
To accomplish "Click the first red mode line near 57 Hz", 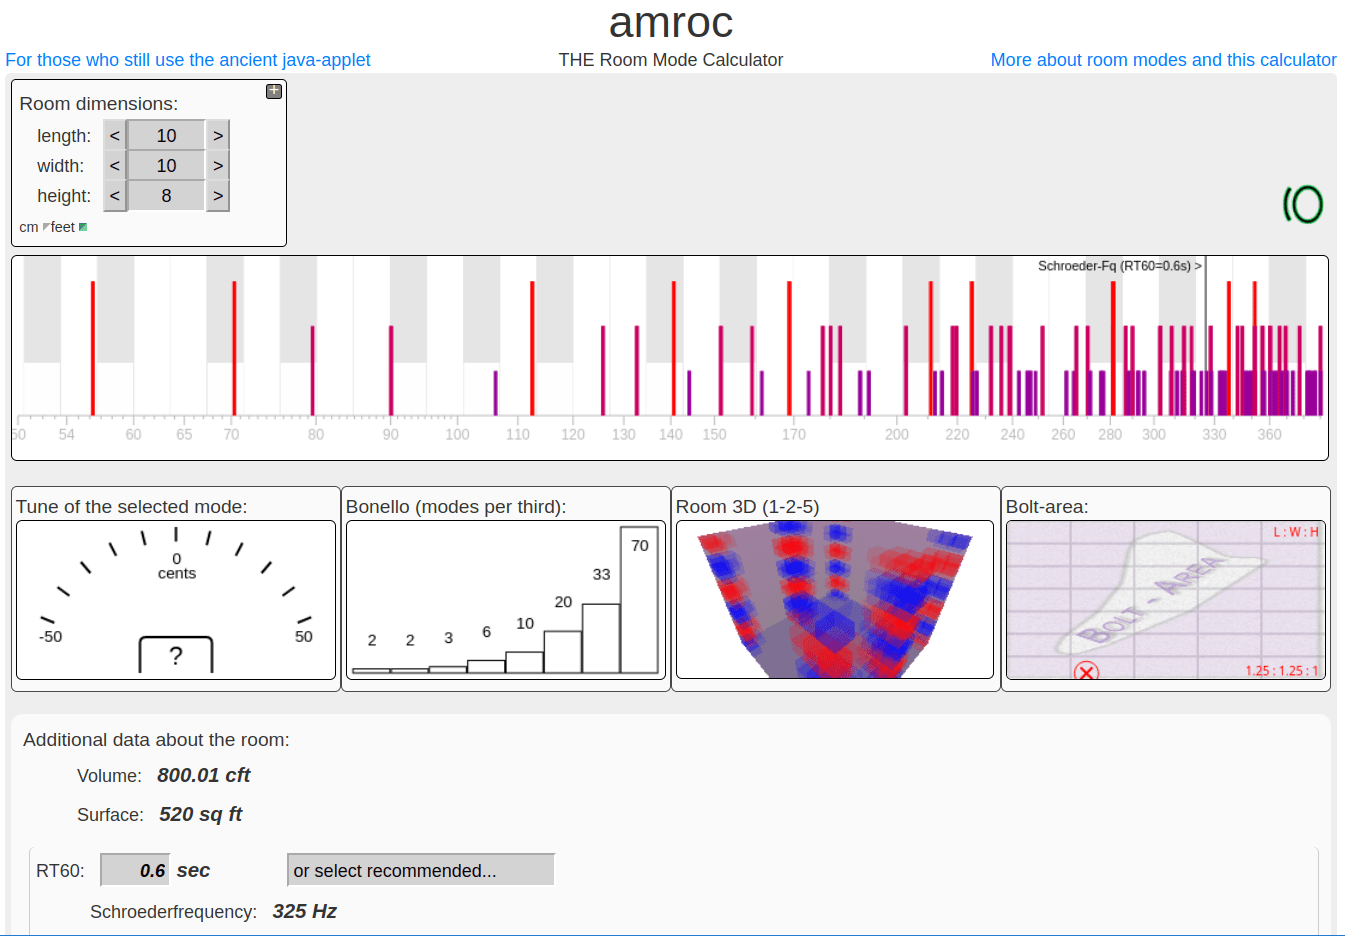I will (93, 348).
